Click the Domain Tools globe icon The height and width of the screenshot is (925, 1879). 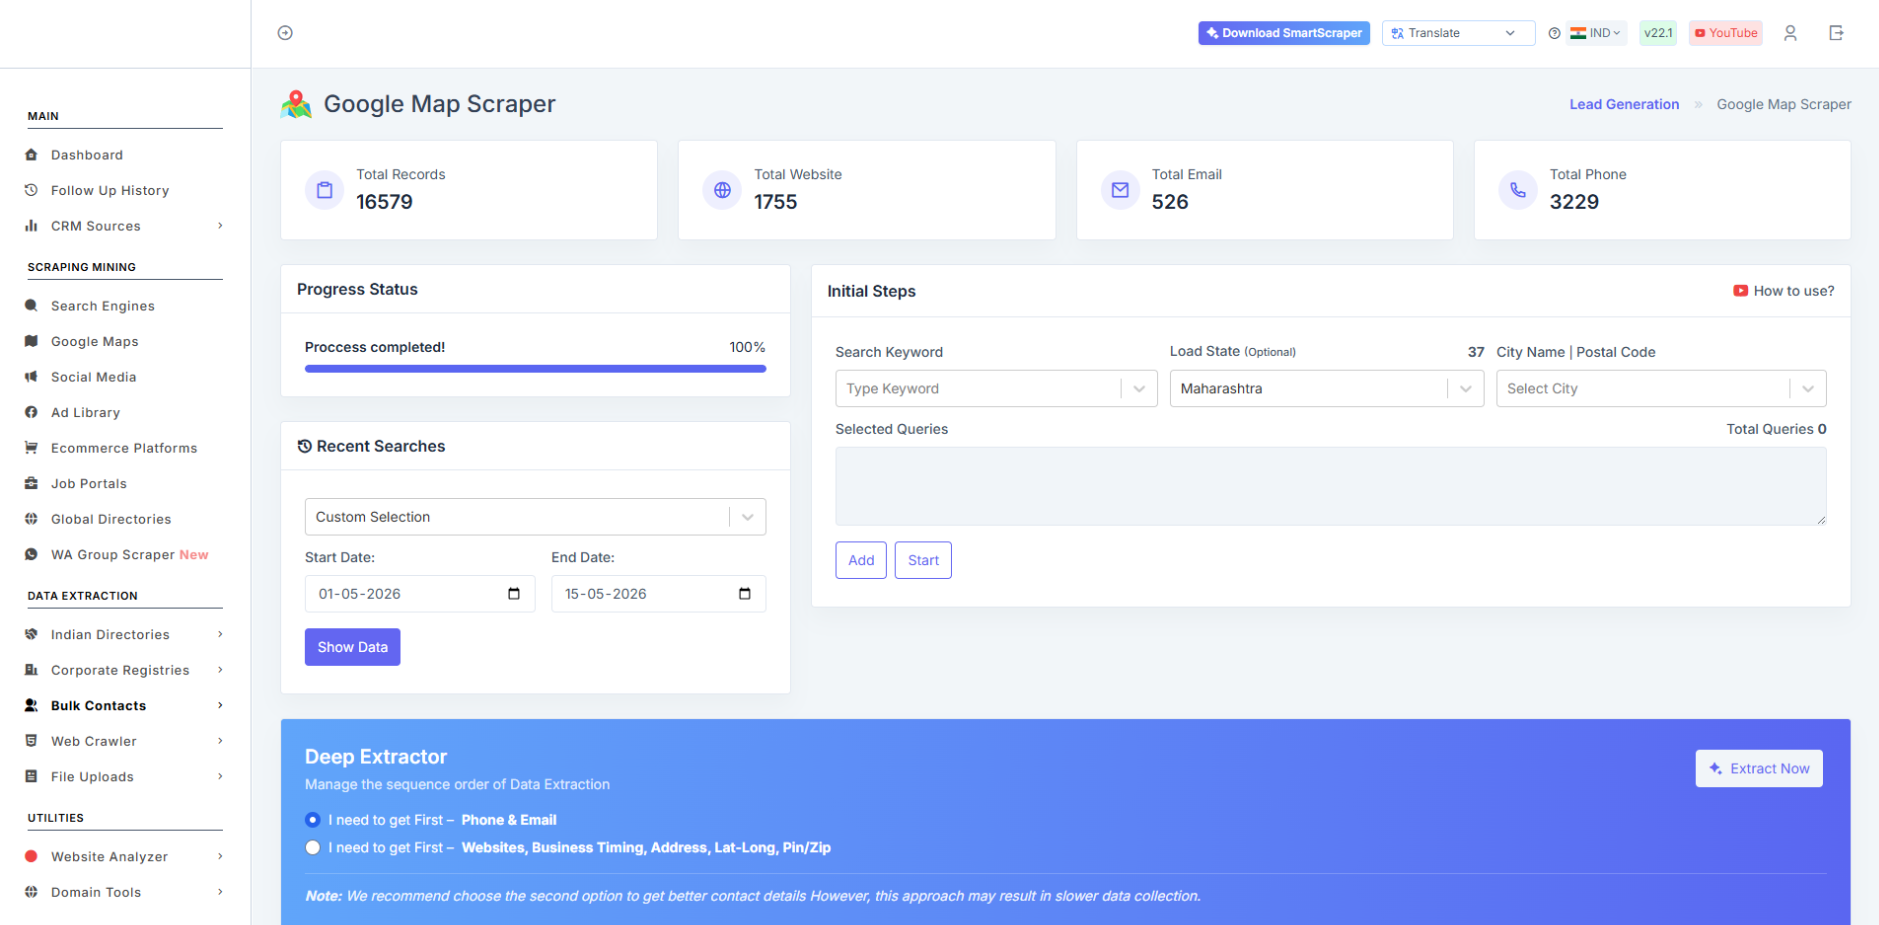point(31,892)
